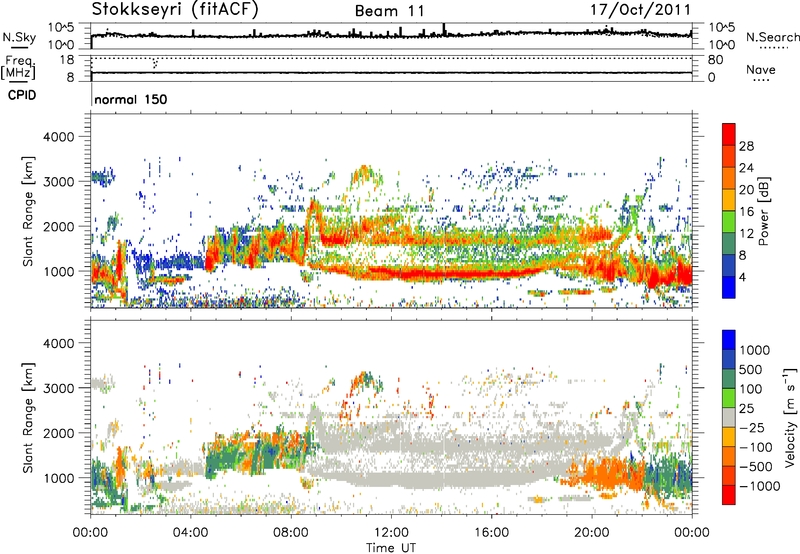Click the '4' Power colorbar tick label
This screenshot has height=554, width=800.
742,277
